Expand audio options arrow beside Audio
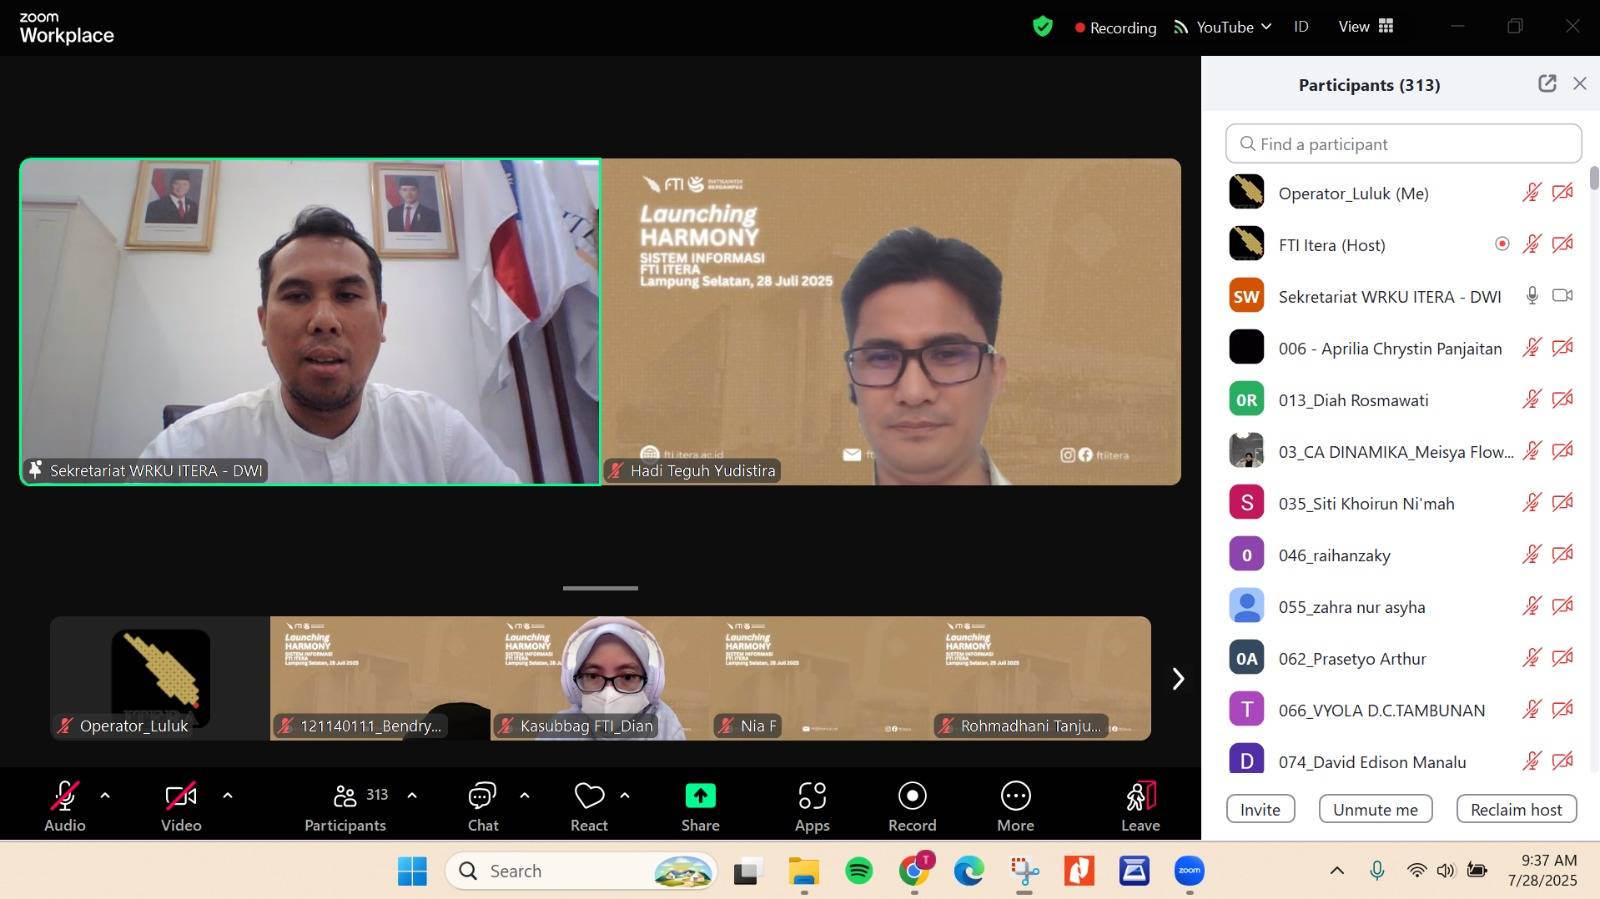Image resolution: width=1600 pixels, height=899 pixels. (105, 796)
